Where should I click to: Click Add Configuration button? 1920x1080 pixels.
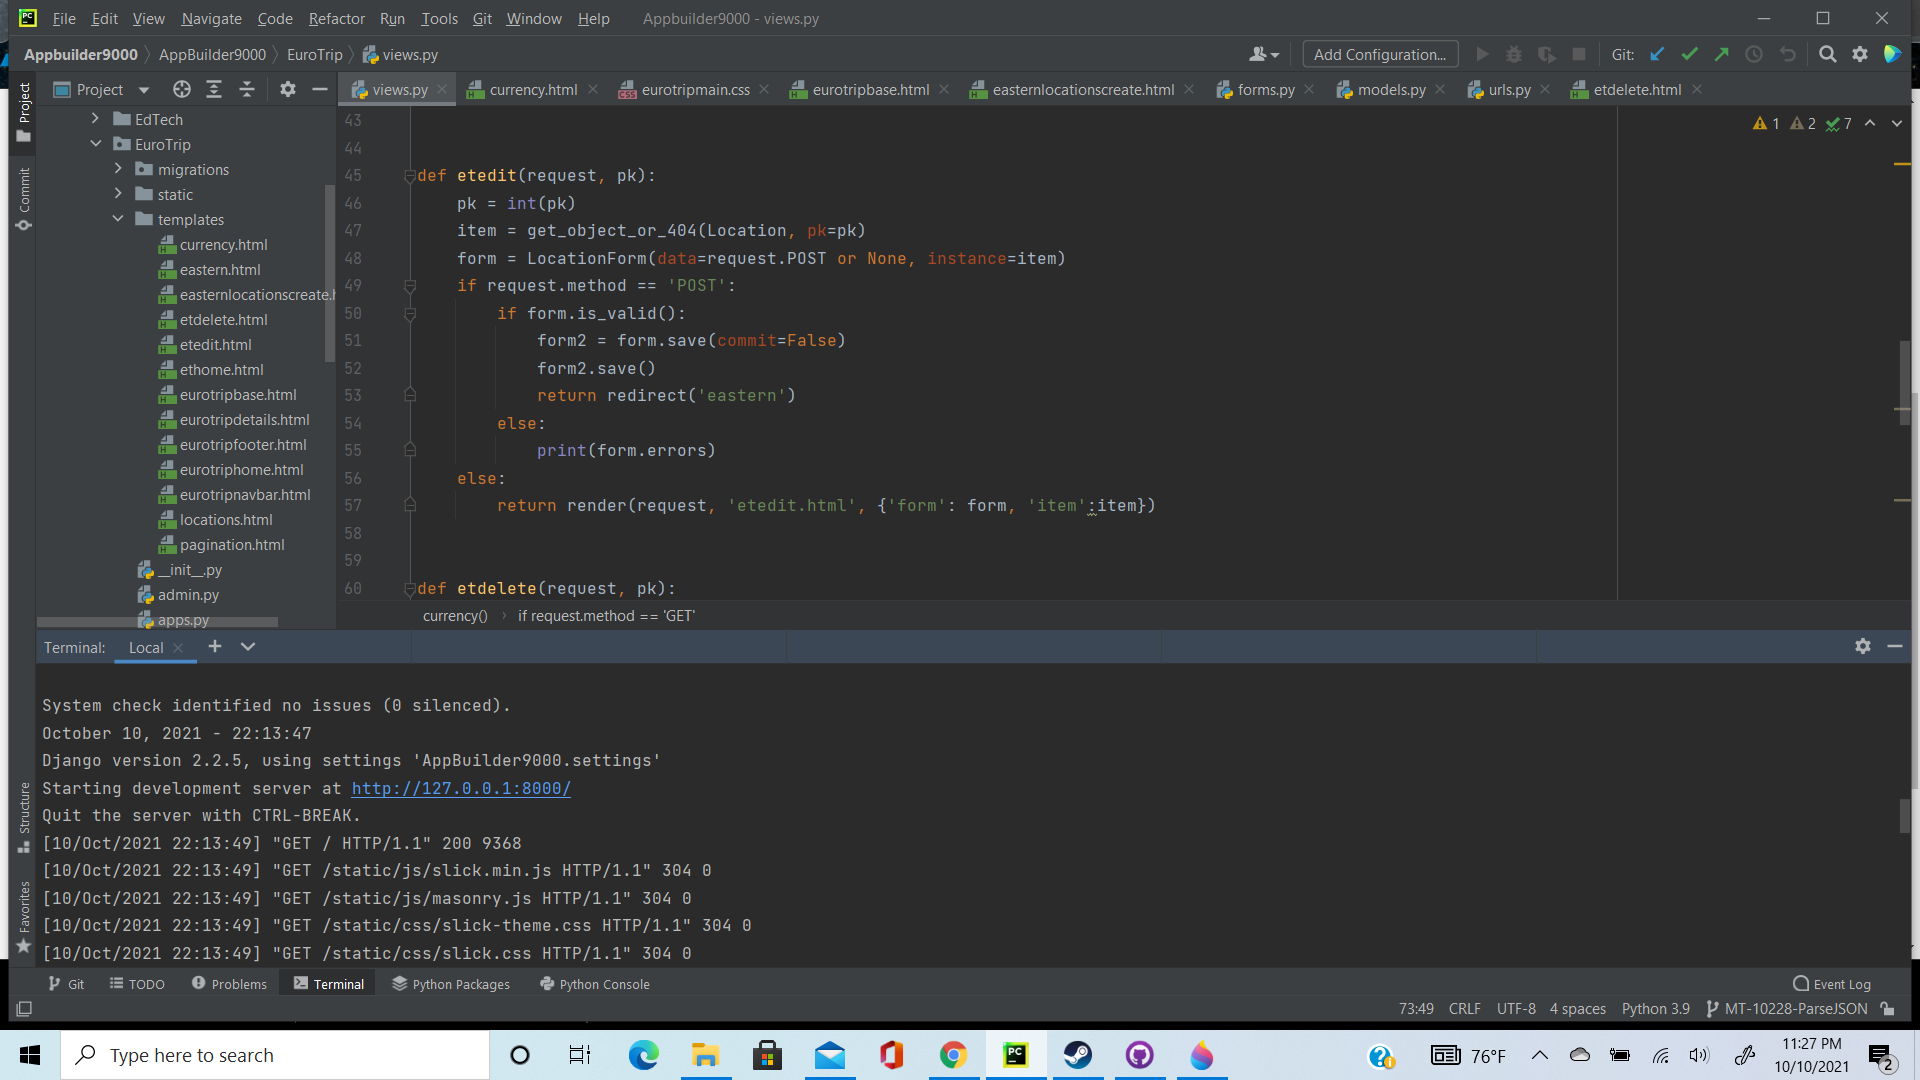coord(1380,55)
